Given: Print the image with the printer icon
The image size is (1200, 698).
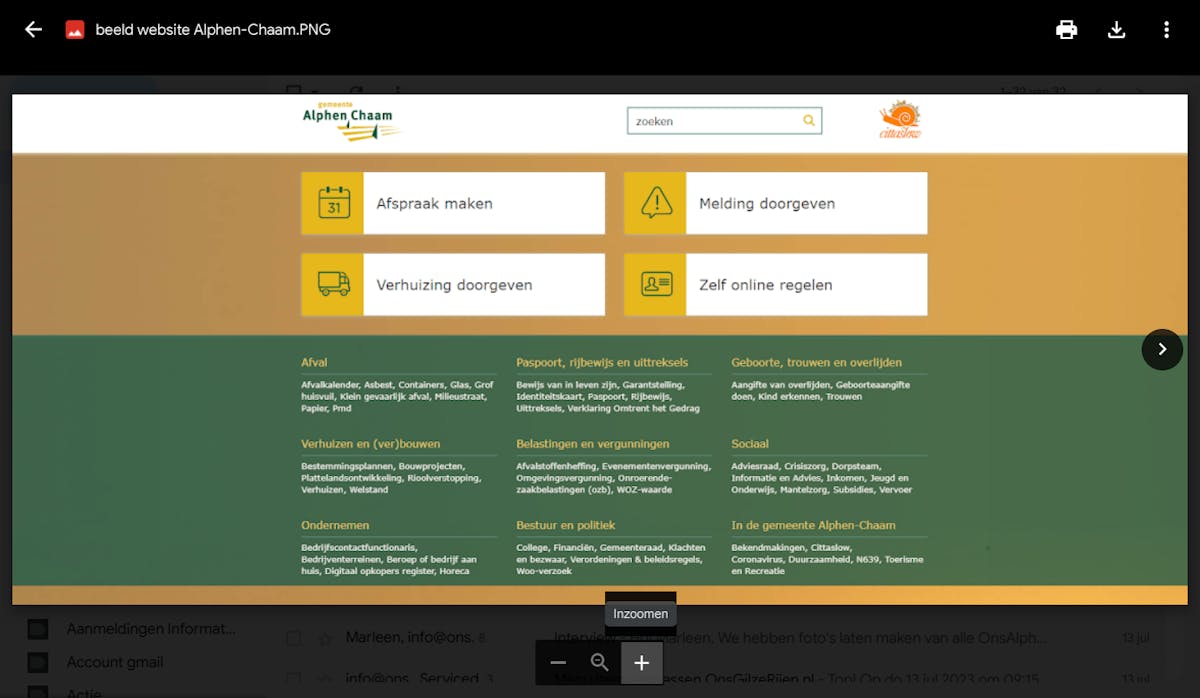Looking at the screenshot, I should pyautogui.click(x=1066, y=30).
